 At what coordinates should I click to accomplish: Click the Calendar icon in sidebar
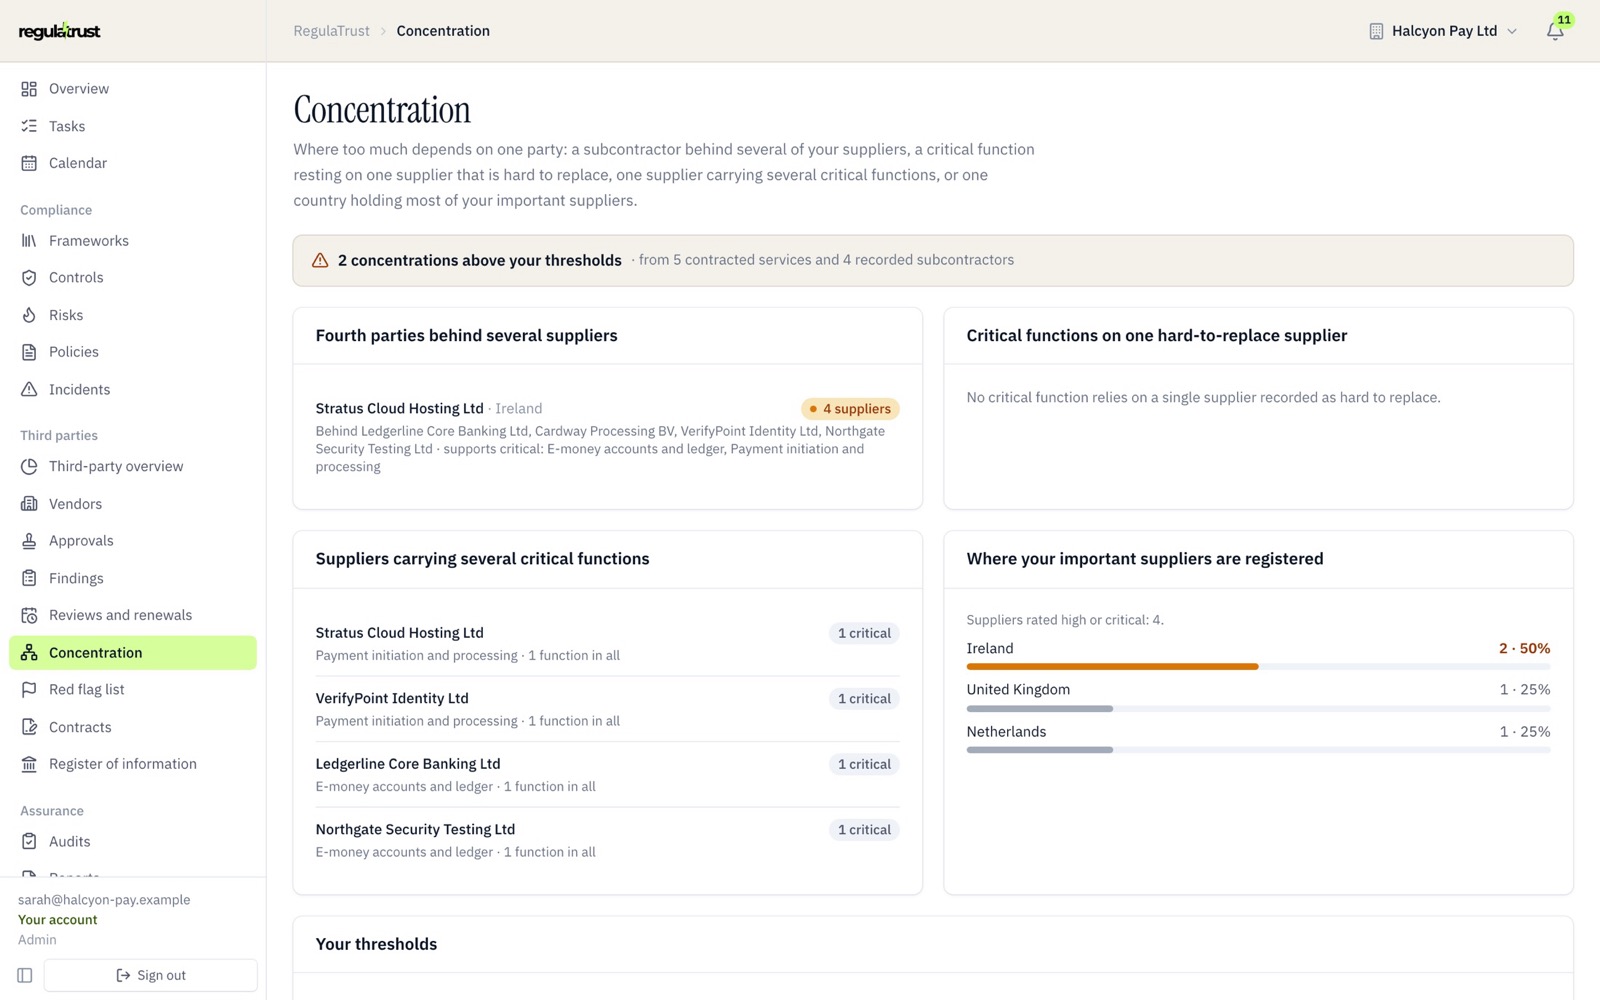tap(29, 163)
